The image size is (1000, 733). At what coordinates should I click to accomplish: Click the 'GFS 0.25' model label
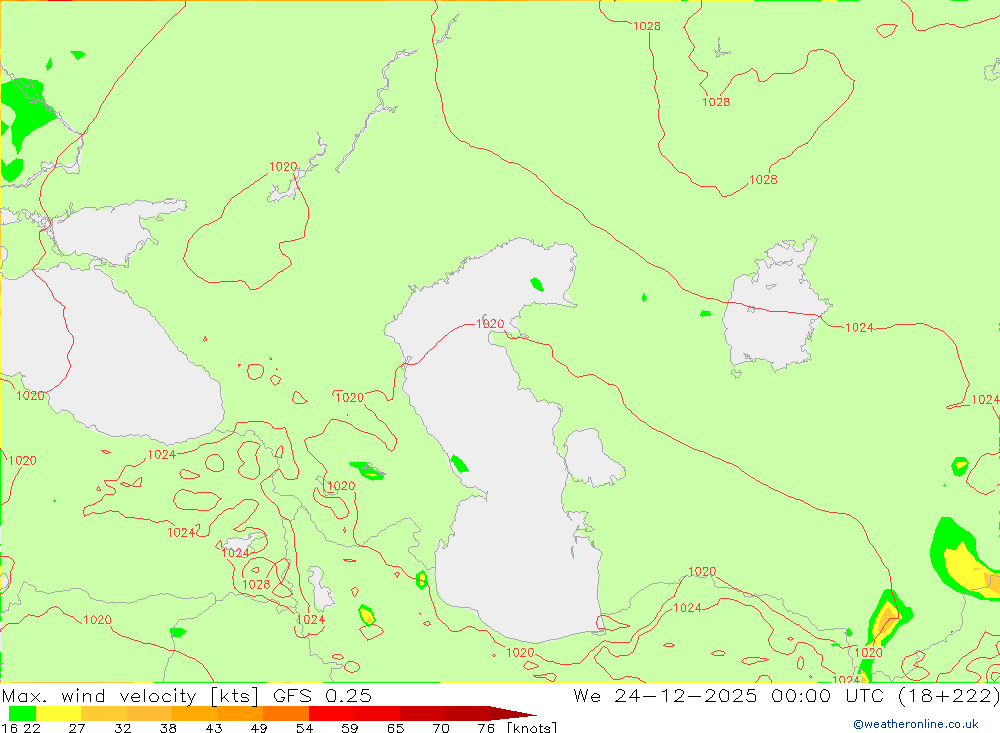pyautogui.click(x=322, y=695)
